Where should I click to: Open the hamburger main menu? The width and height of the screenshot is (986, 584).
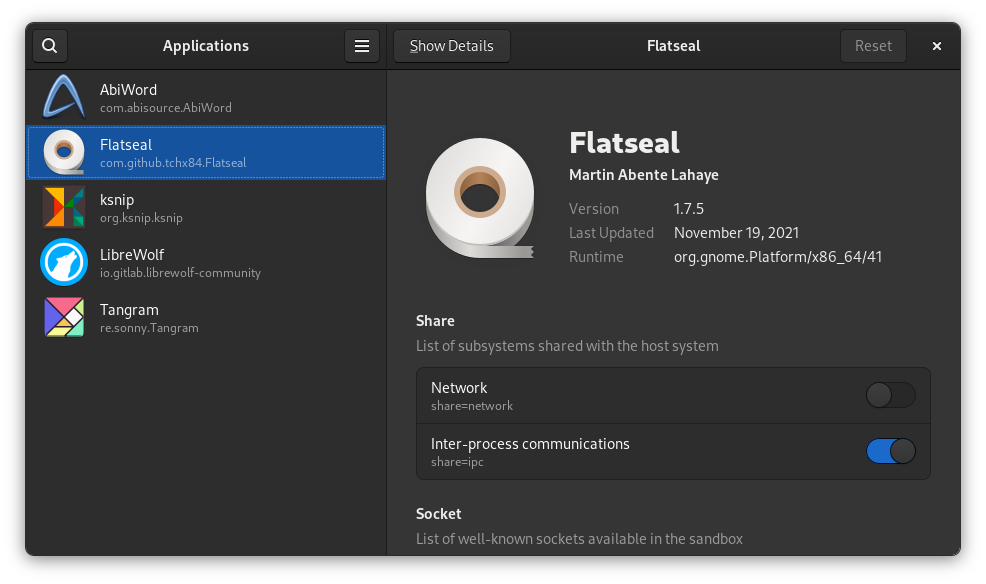click(361, 45)
